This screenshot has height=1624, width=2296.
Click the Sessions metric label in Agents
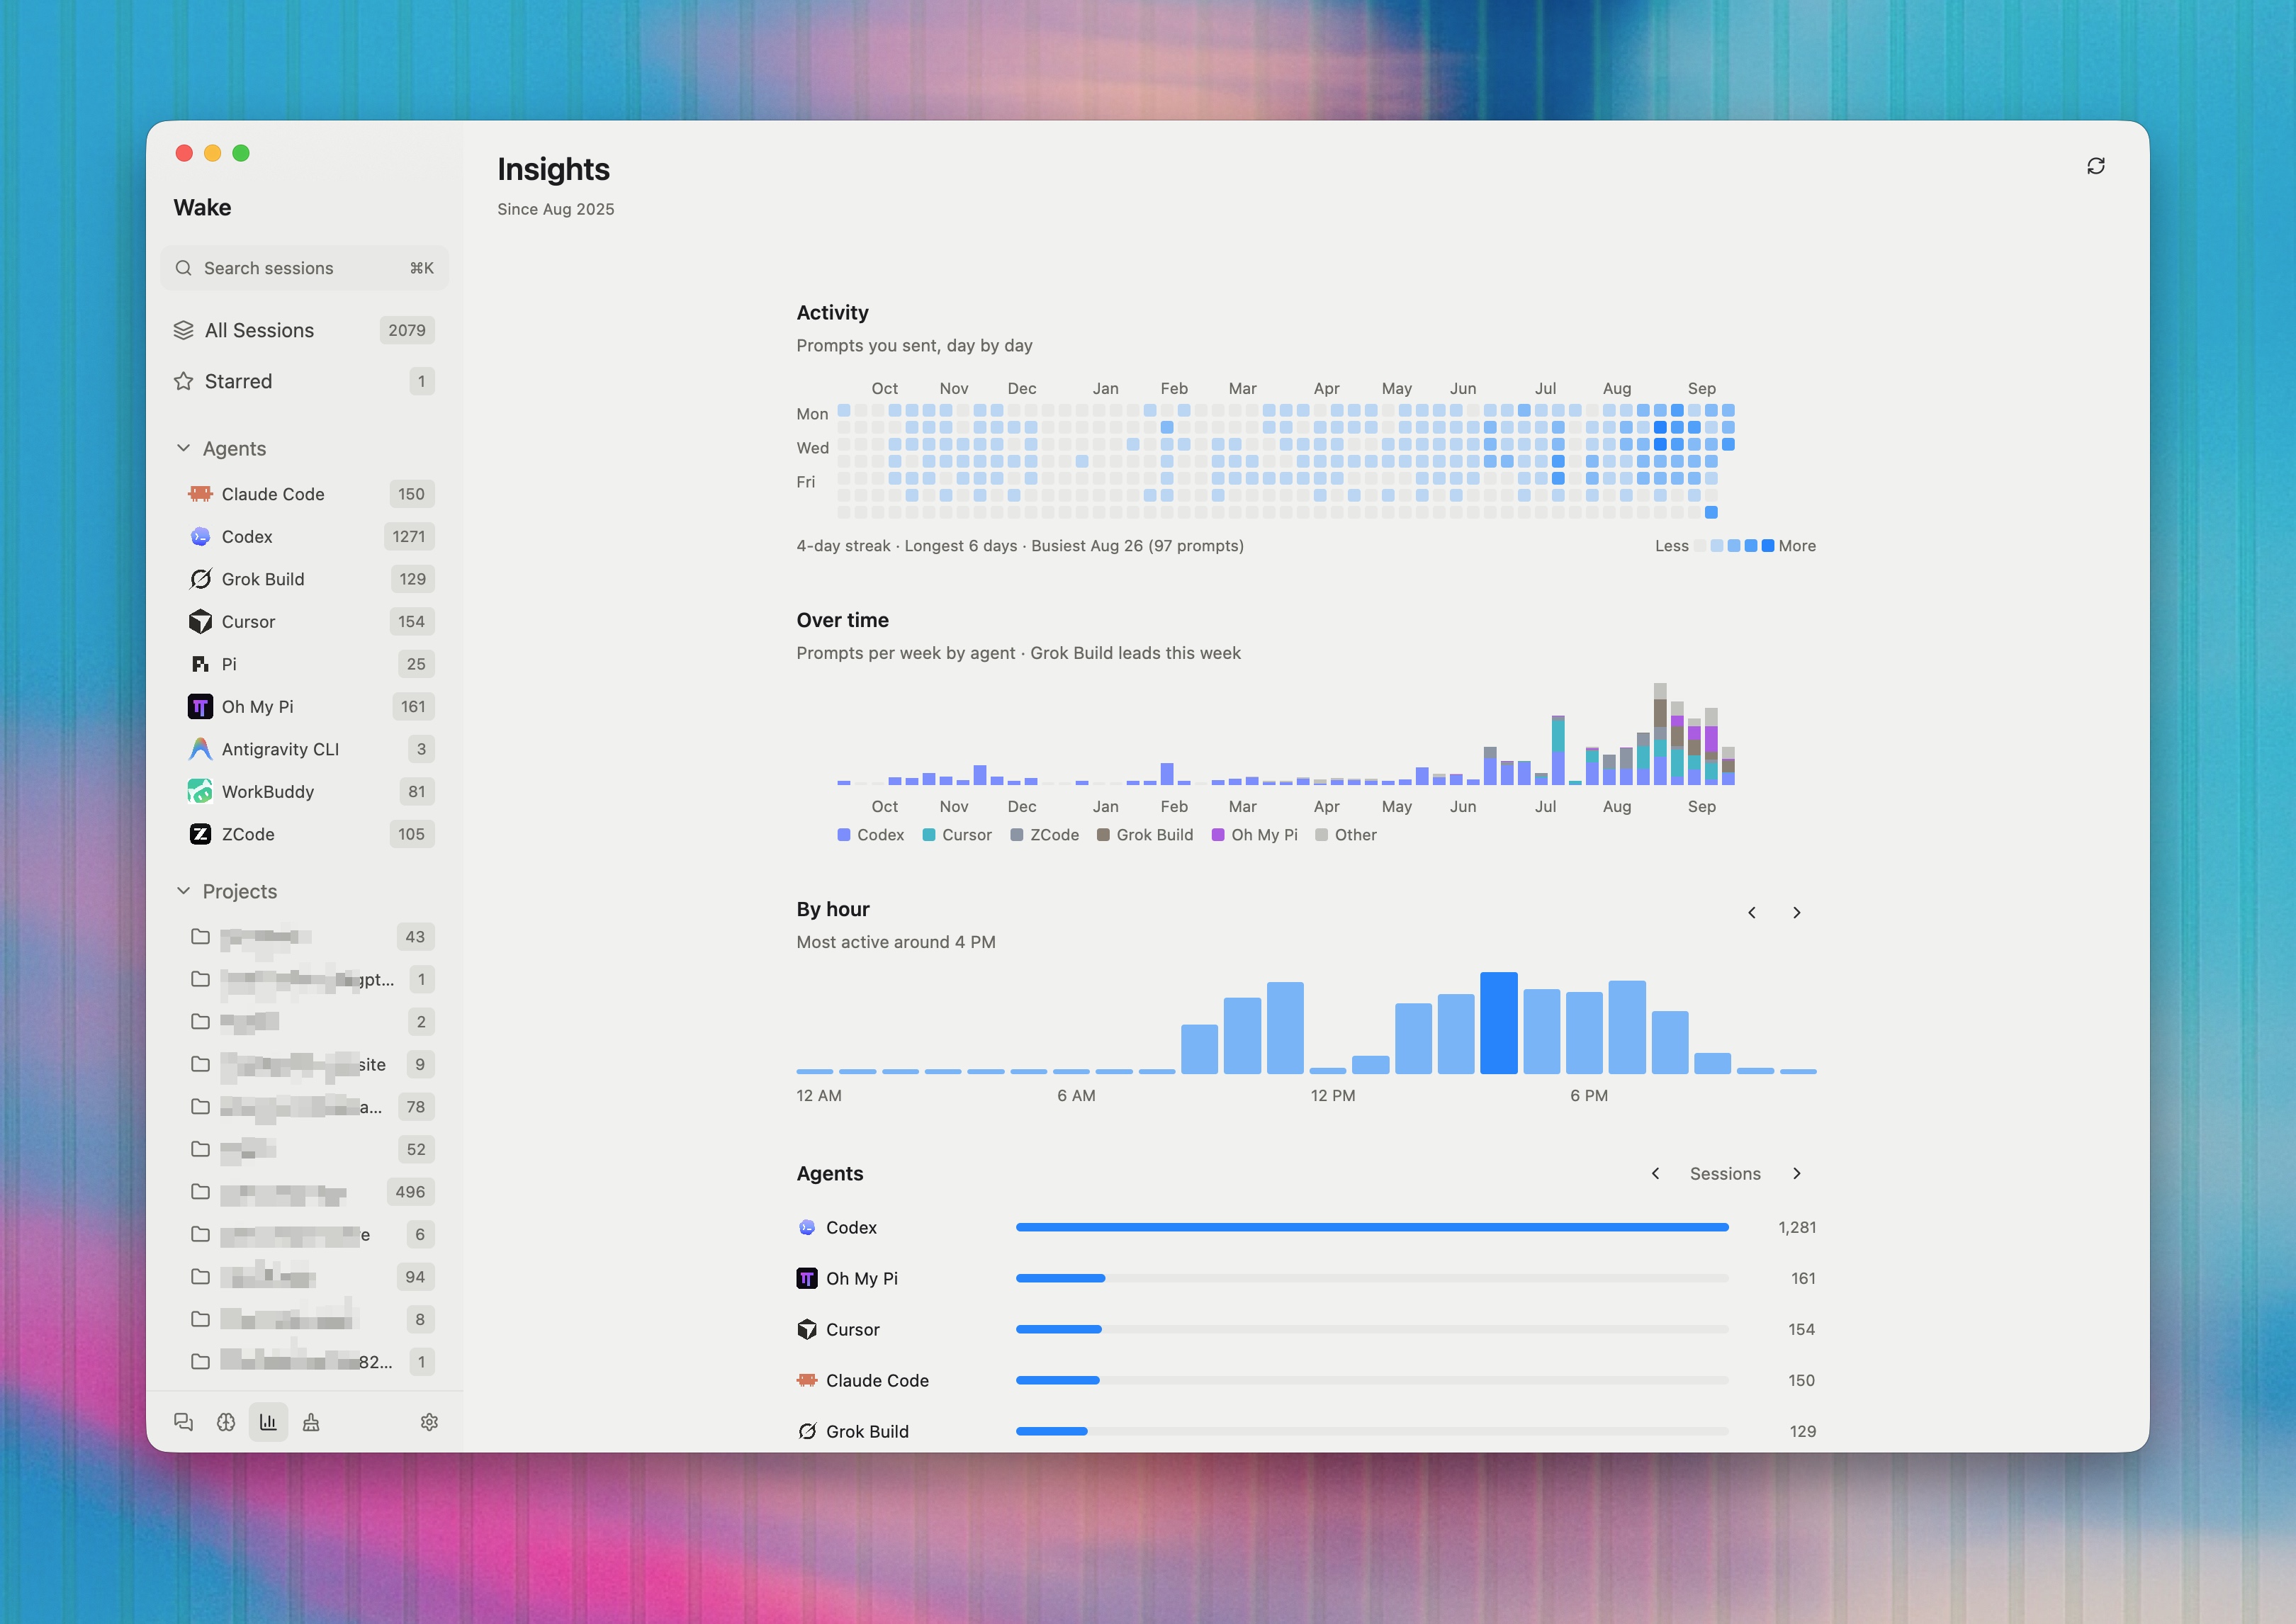point(1725,1174)
